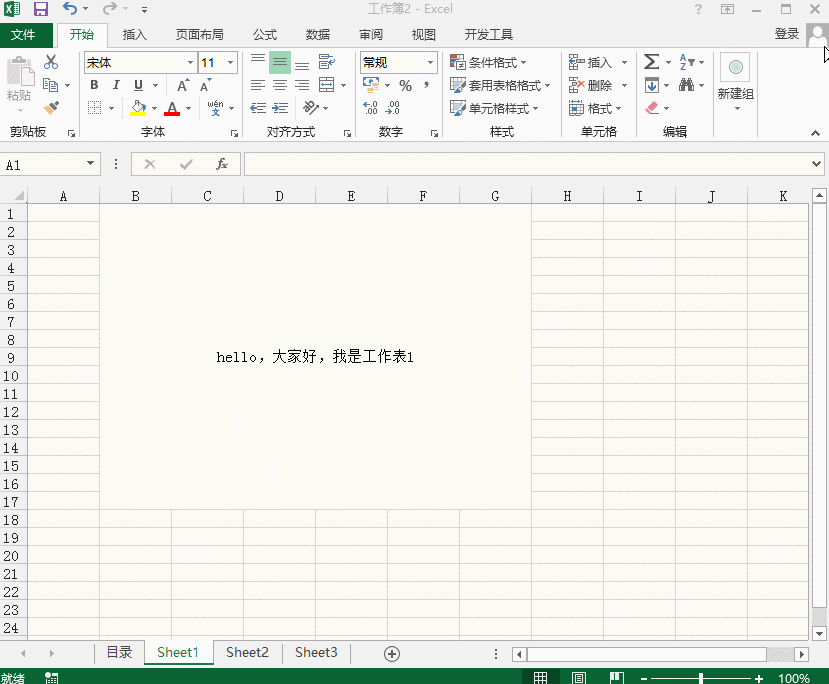
Task: Switch to the 插入 Insert tab
Action: click(x=134, y=35)
